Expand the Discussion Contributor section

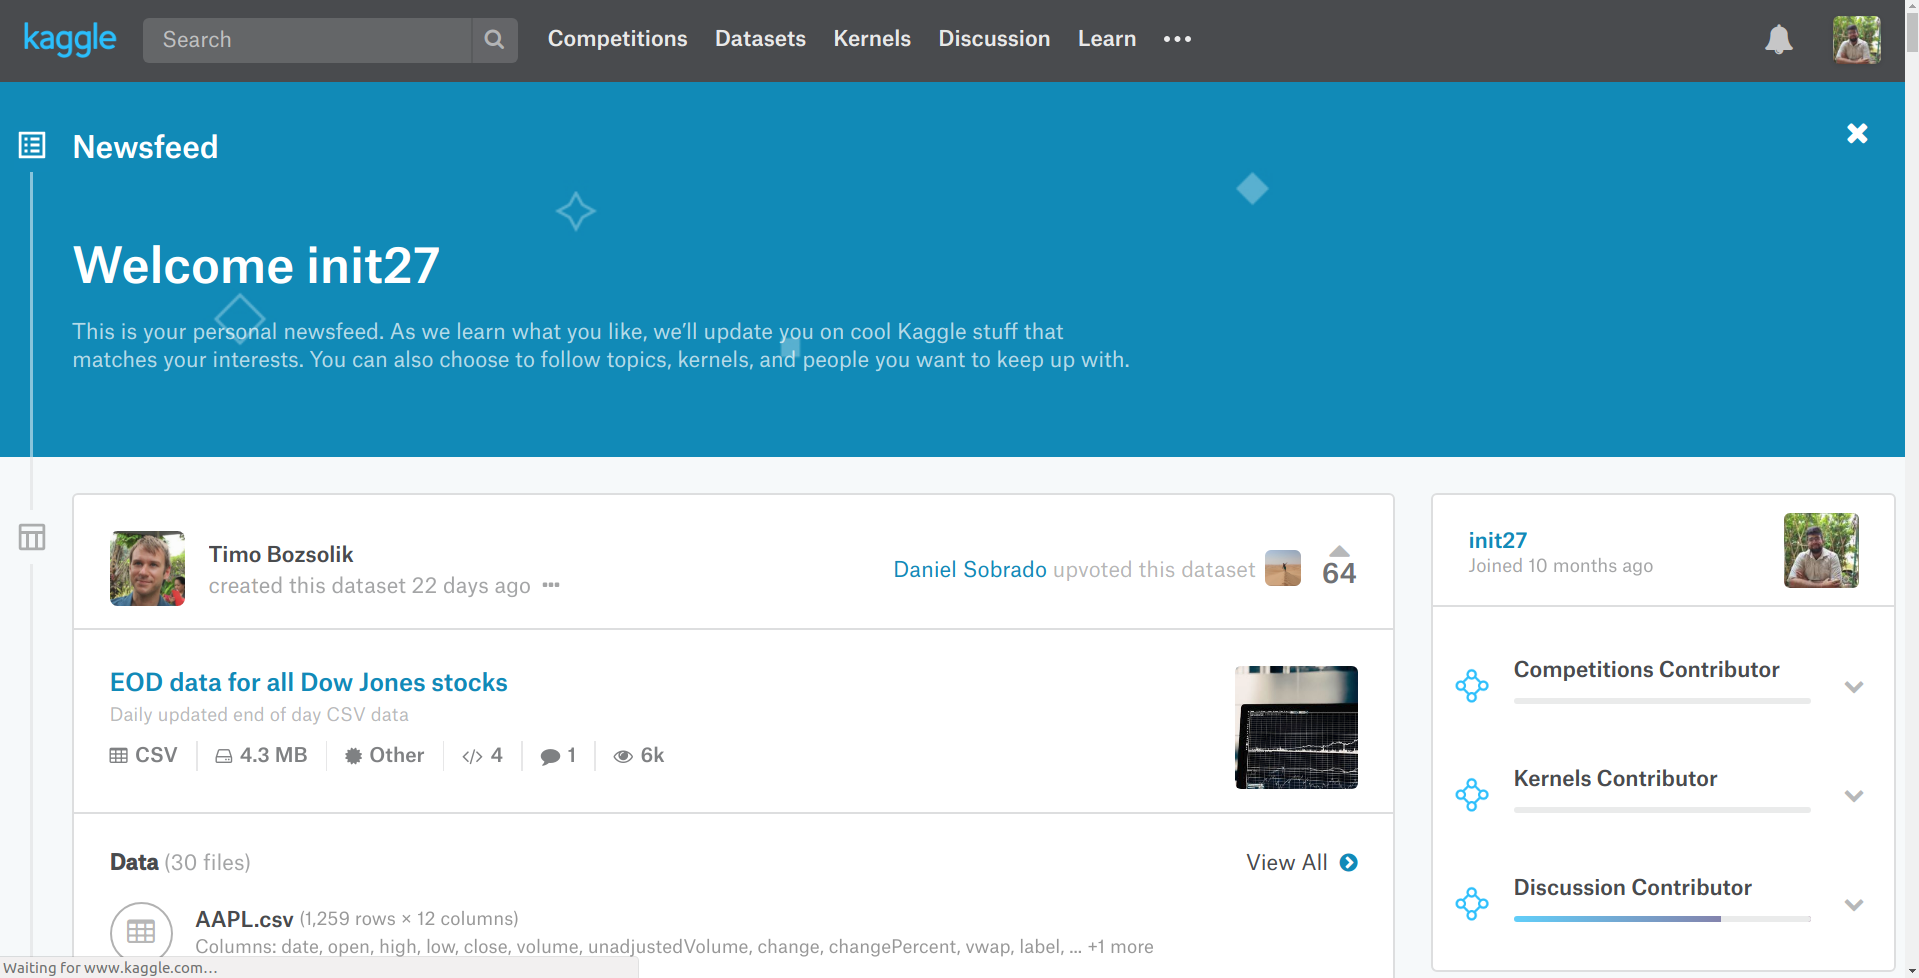[1853, 905]
